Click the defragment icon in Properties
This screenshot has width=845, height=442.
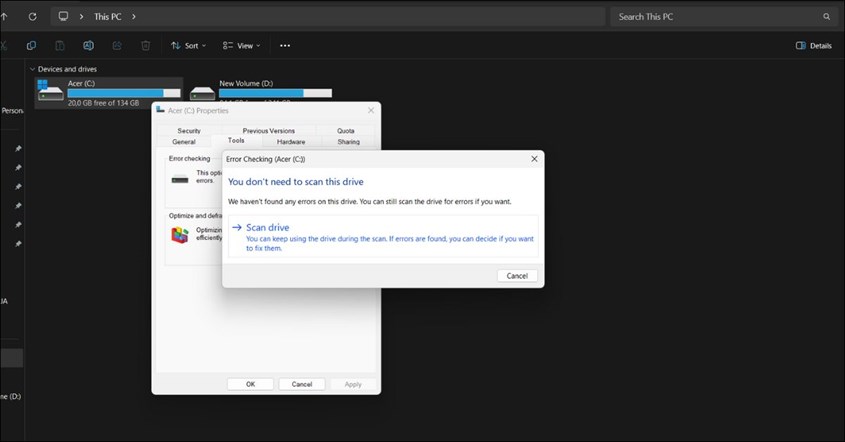[180, 235]
